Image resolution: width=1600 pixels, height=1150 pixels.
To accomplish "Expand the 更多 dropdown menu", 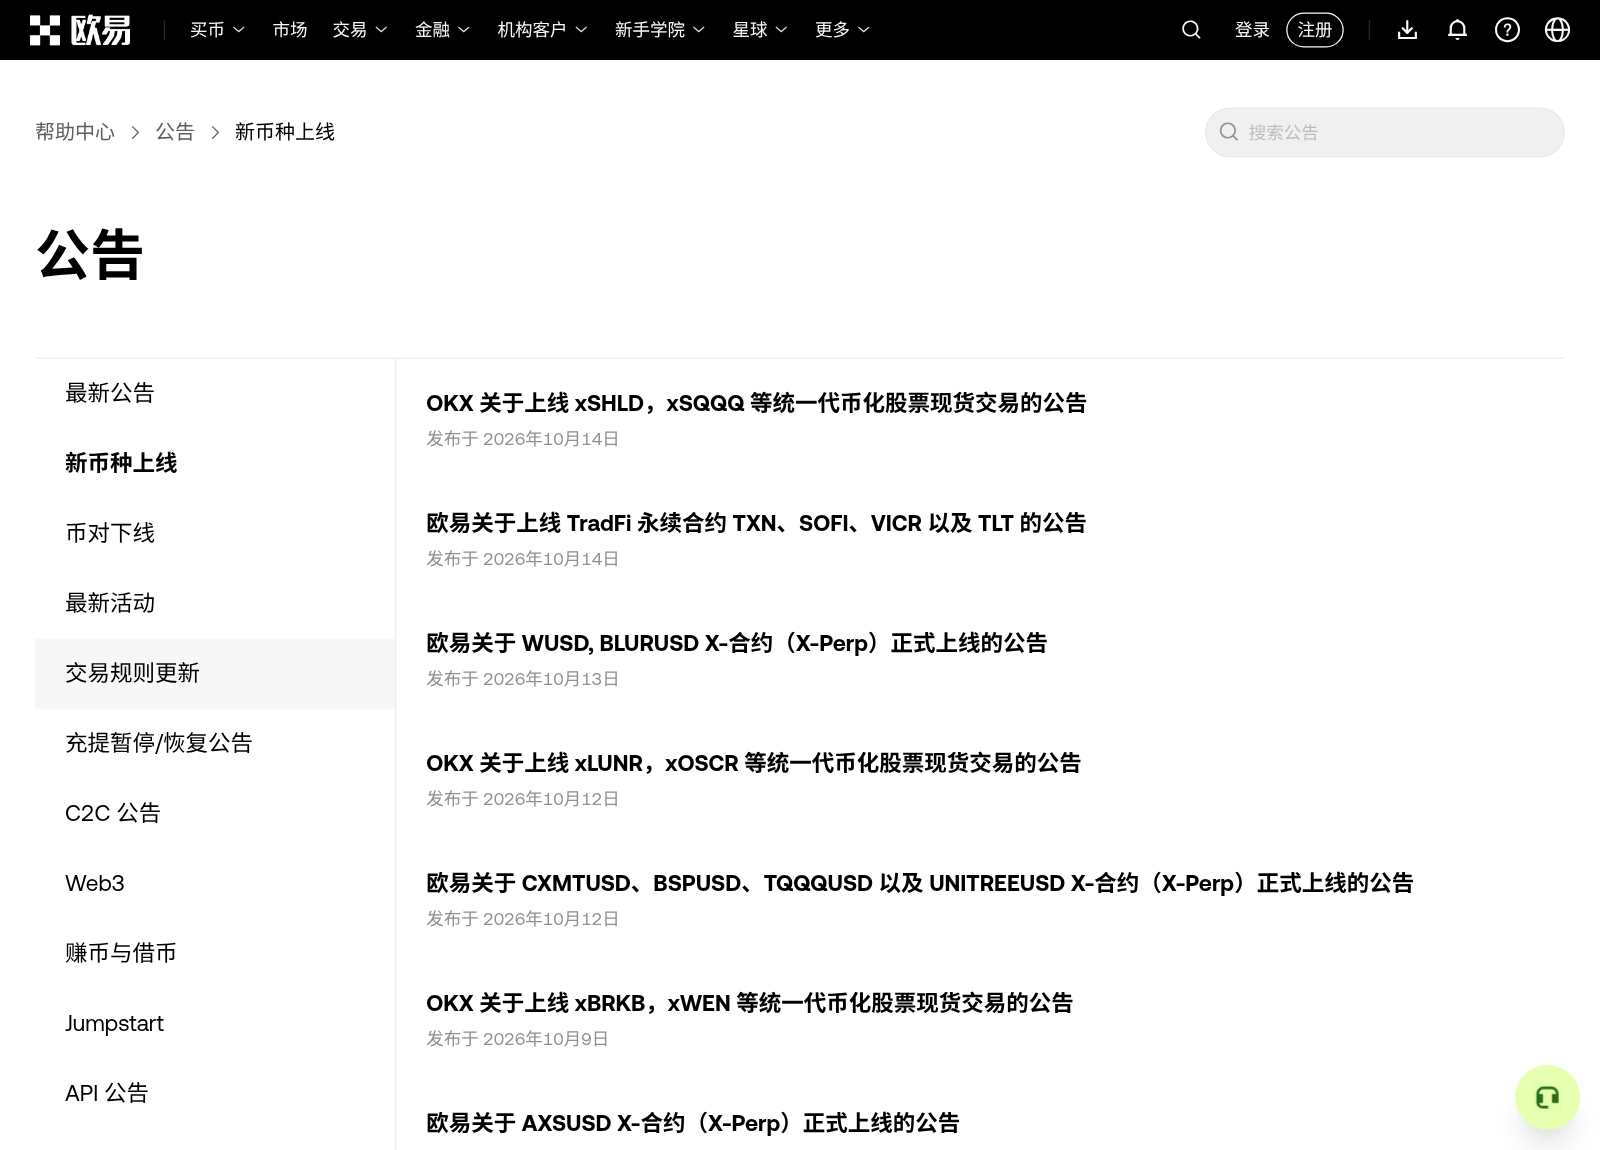I will (842, 30).
